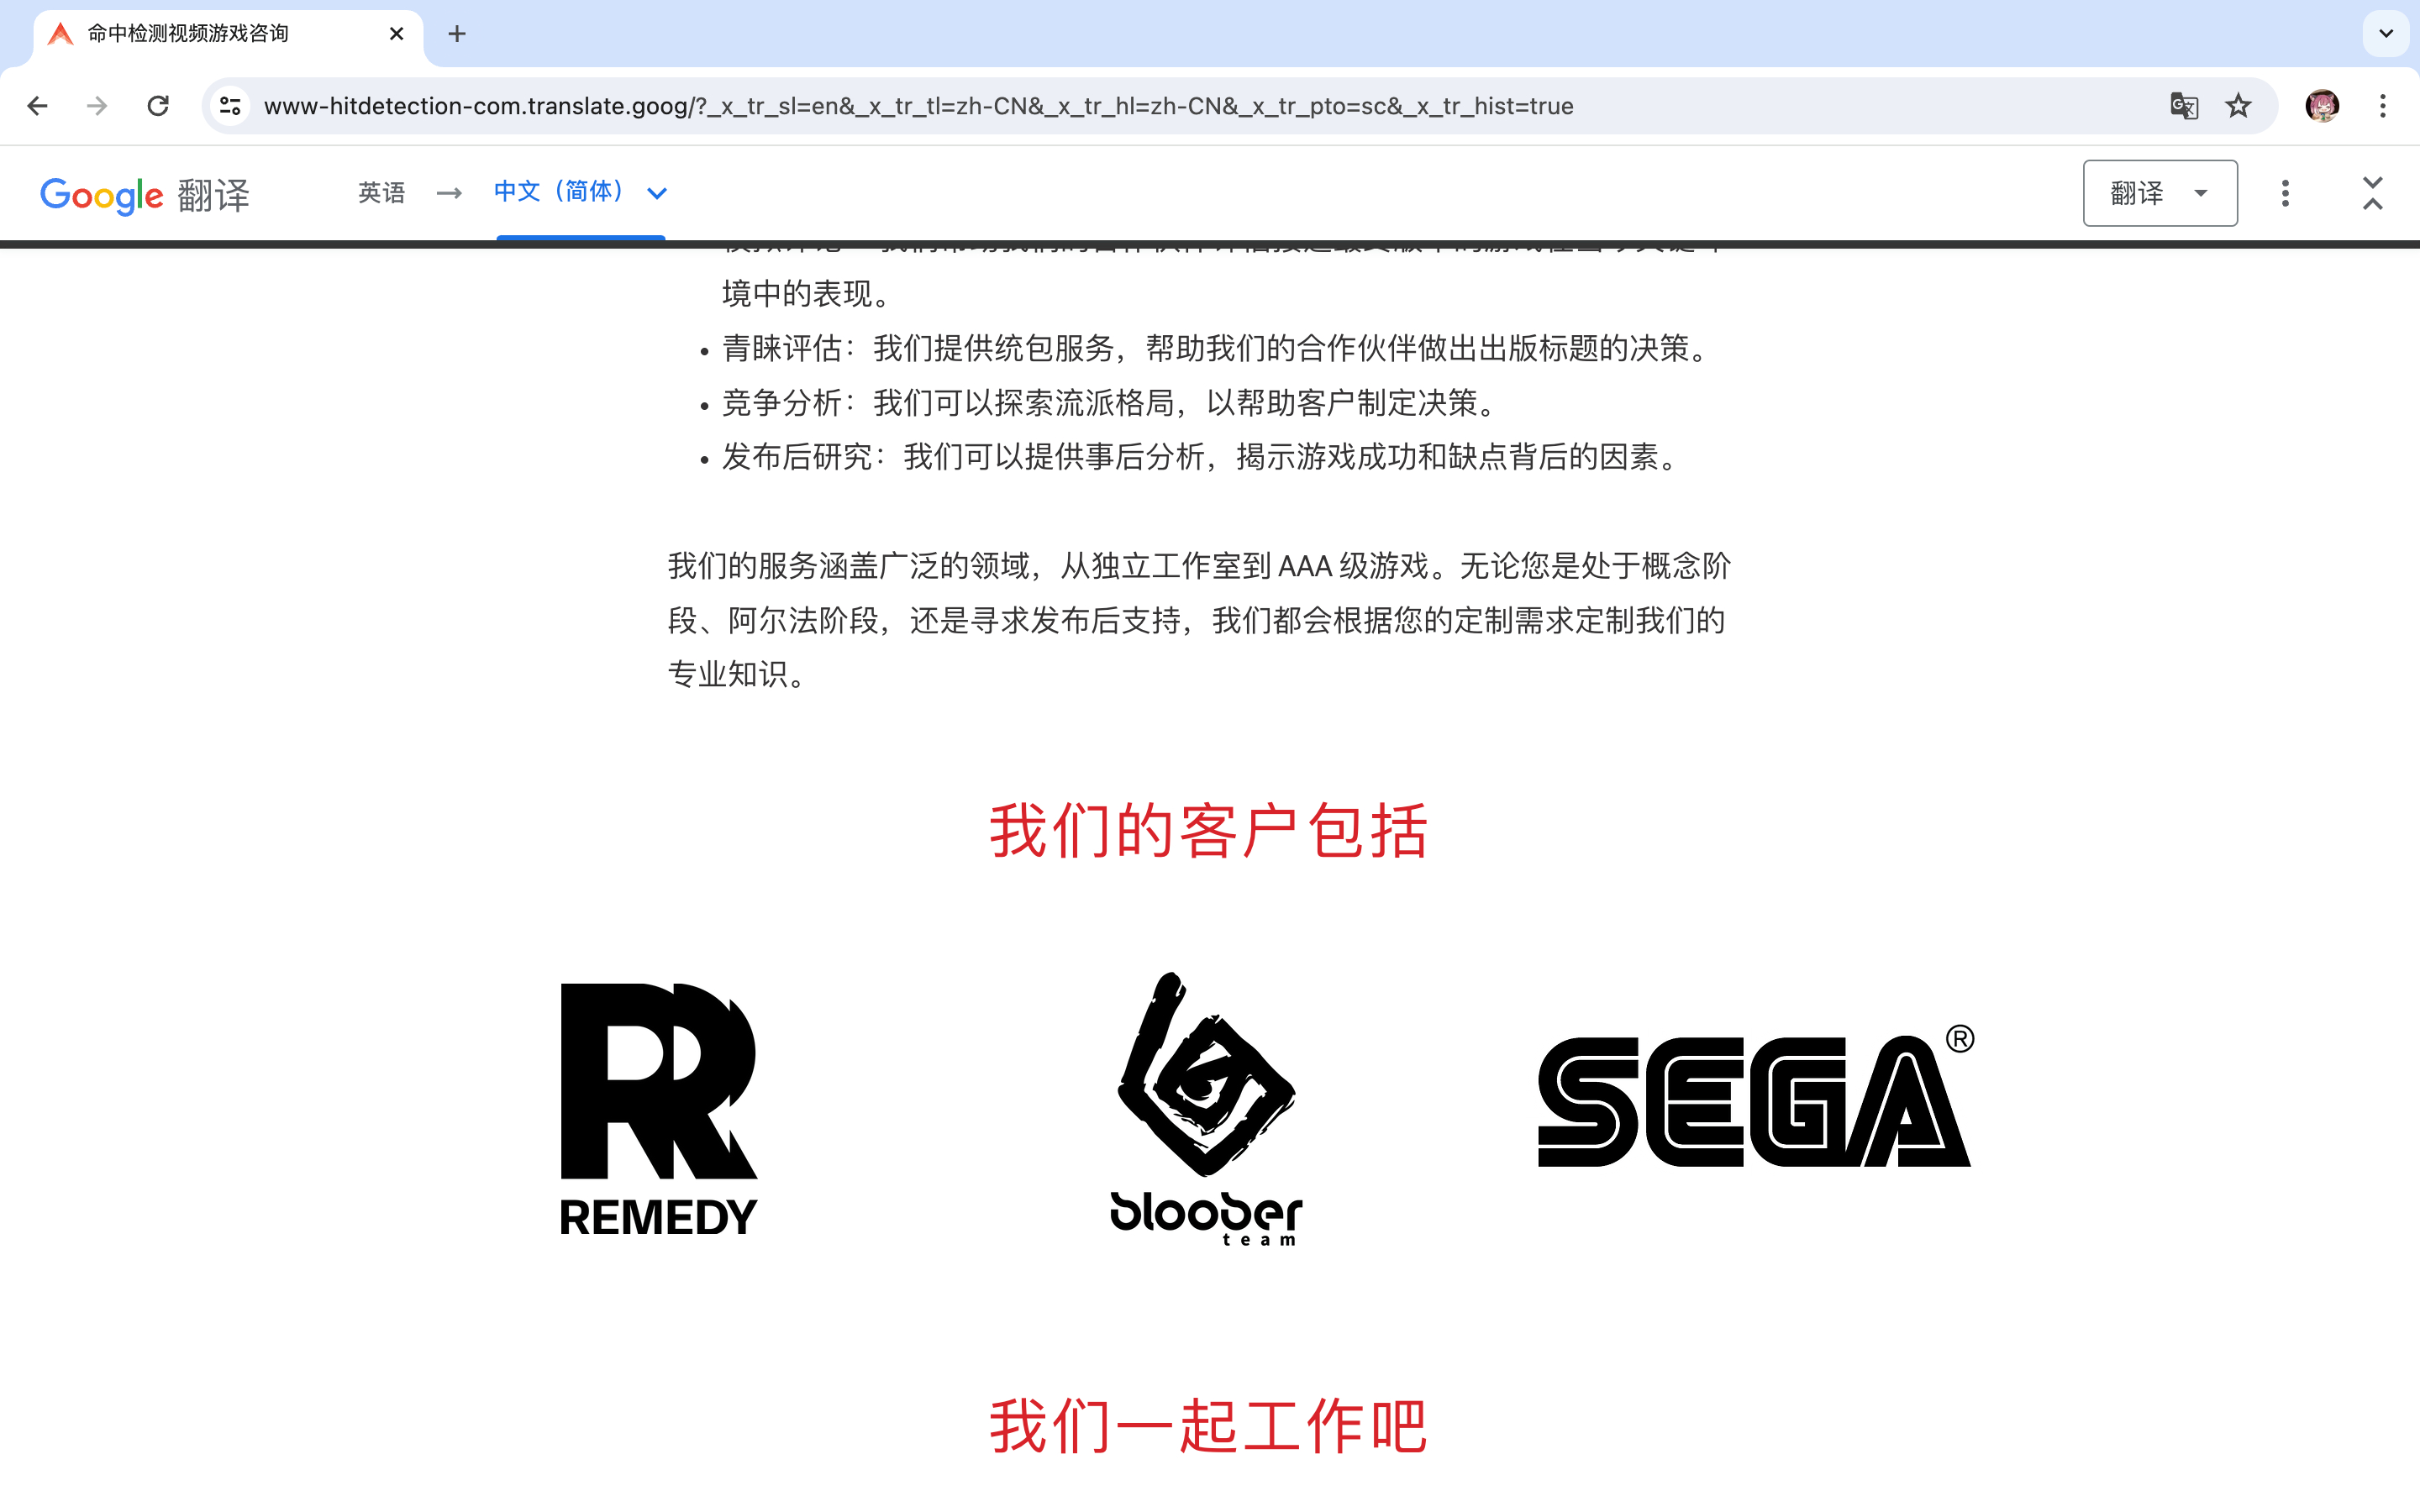2420x1512 pixels.
Task: Click the Remedy logo
Action: (x=658, y=1108)
